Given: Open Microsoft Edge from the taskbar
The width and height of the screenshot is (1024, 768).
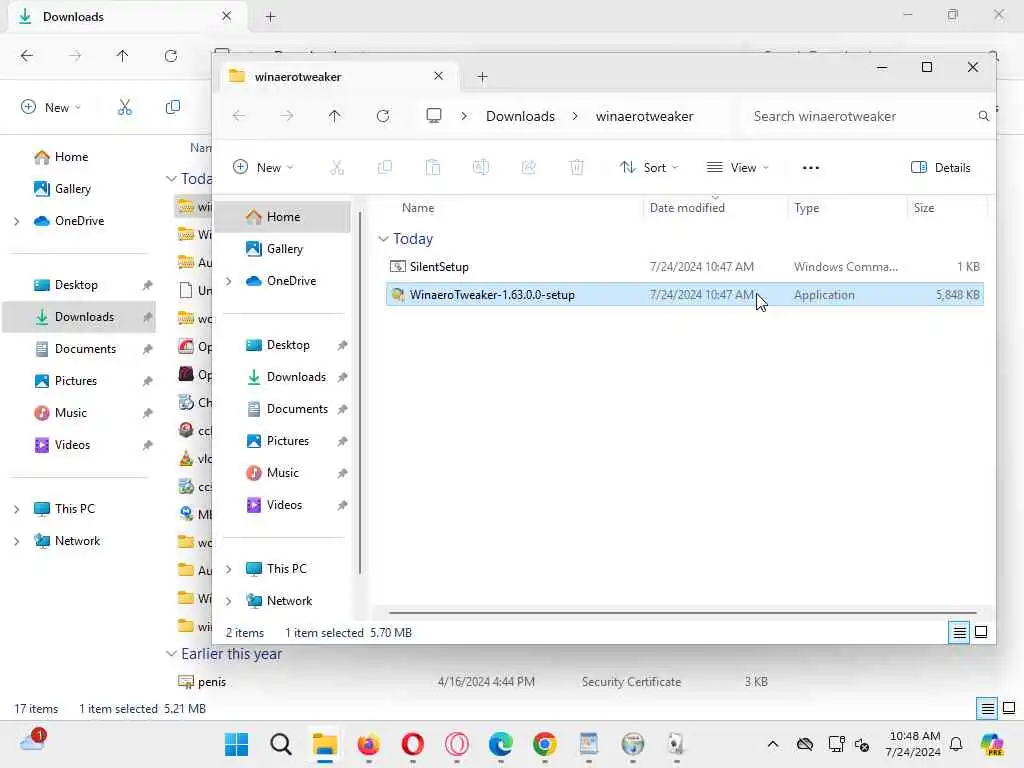Looking at the screenshot, I should pyautogui.click(x=500, y=744).
